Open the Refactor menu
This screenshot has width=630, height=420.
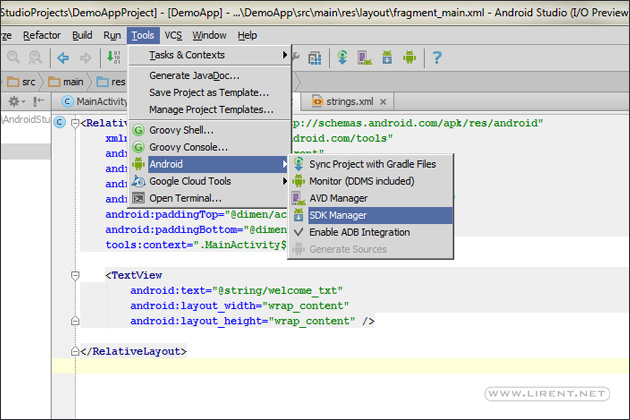click(42, 36)
